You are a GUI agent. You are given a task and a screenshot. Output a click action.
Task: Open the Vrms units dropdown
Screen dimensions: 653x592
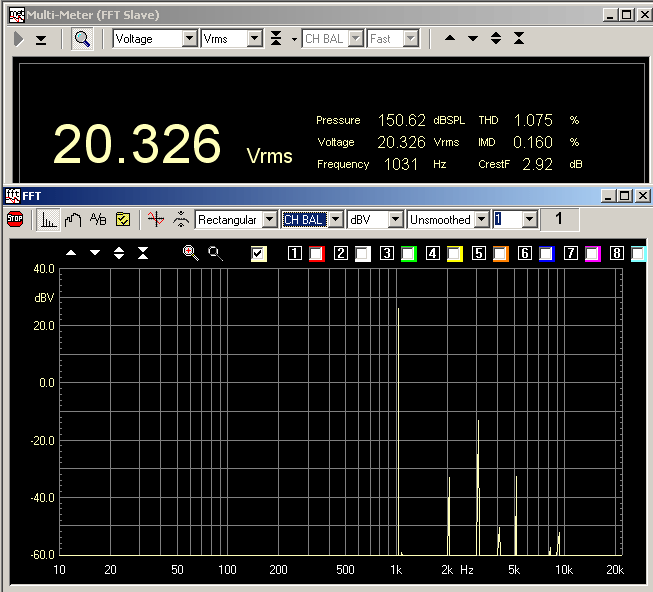pyautogui.click(x=254, y=39)
